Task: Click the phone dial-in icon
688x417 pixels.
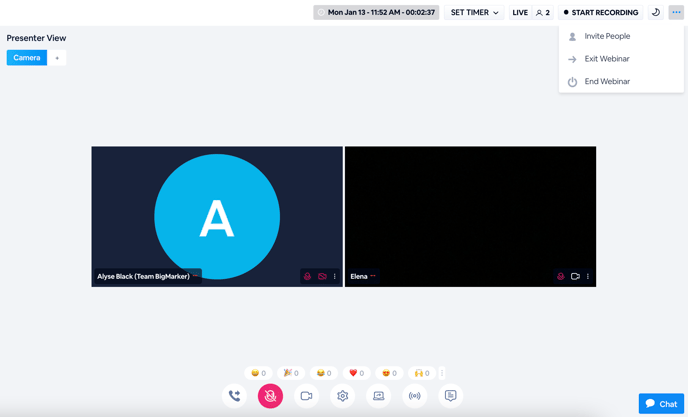Action: click(234, 396)
